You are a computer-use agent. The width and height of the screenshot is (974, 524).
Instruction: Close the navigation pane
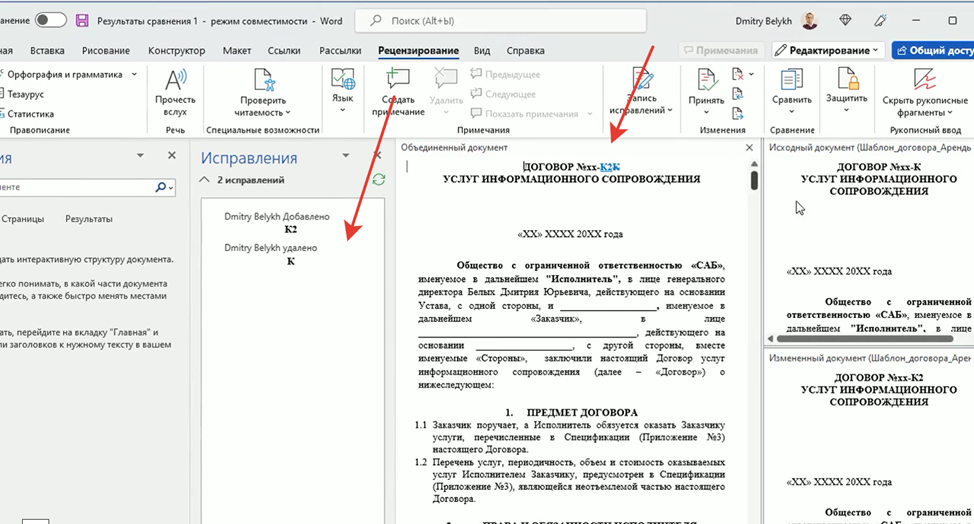tap(171, 155)
